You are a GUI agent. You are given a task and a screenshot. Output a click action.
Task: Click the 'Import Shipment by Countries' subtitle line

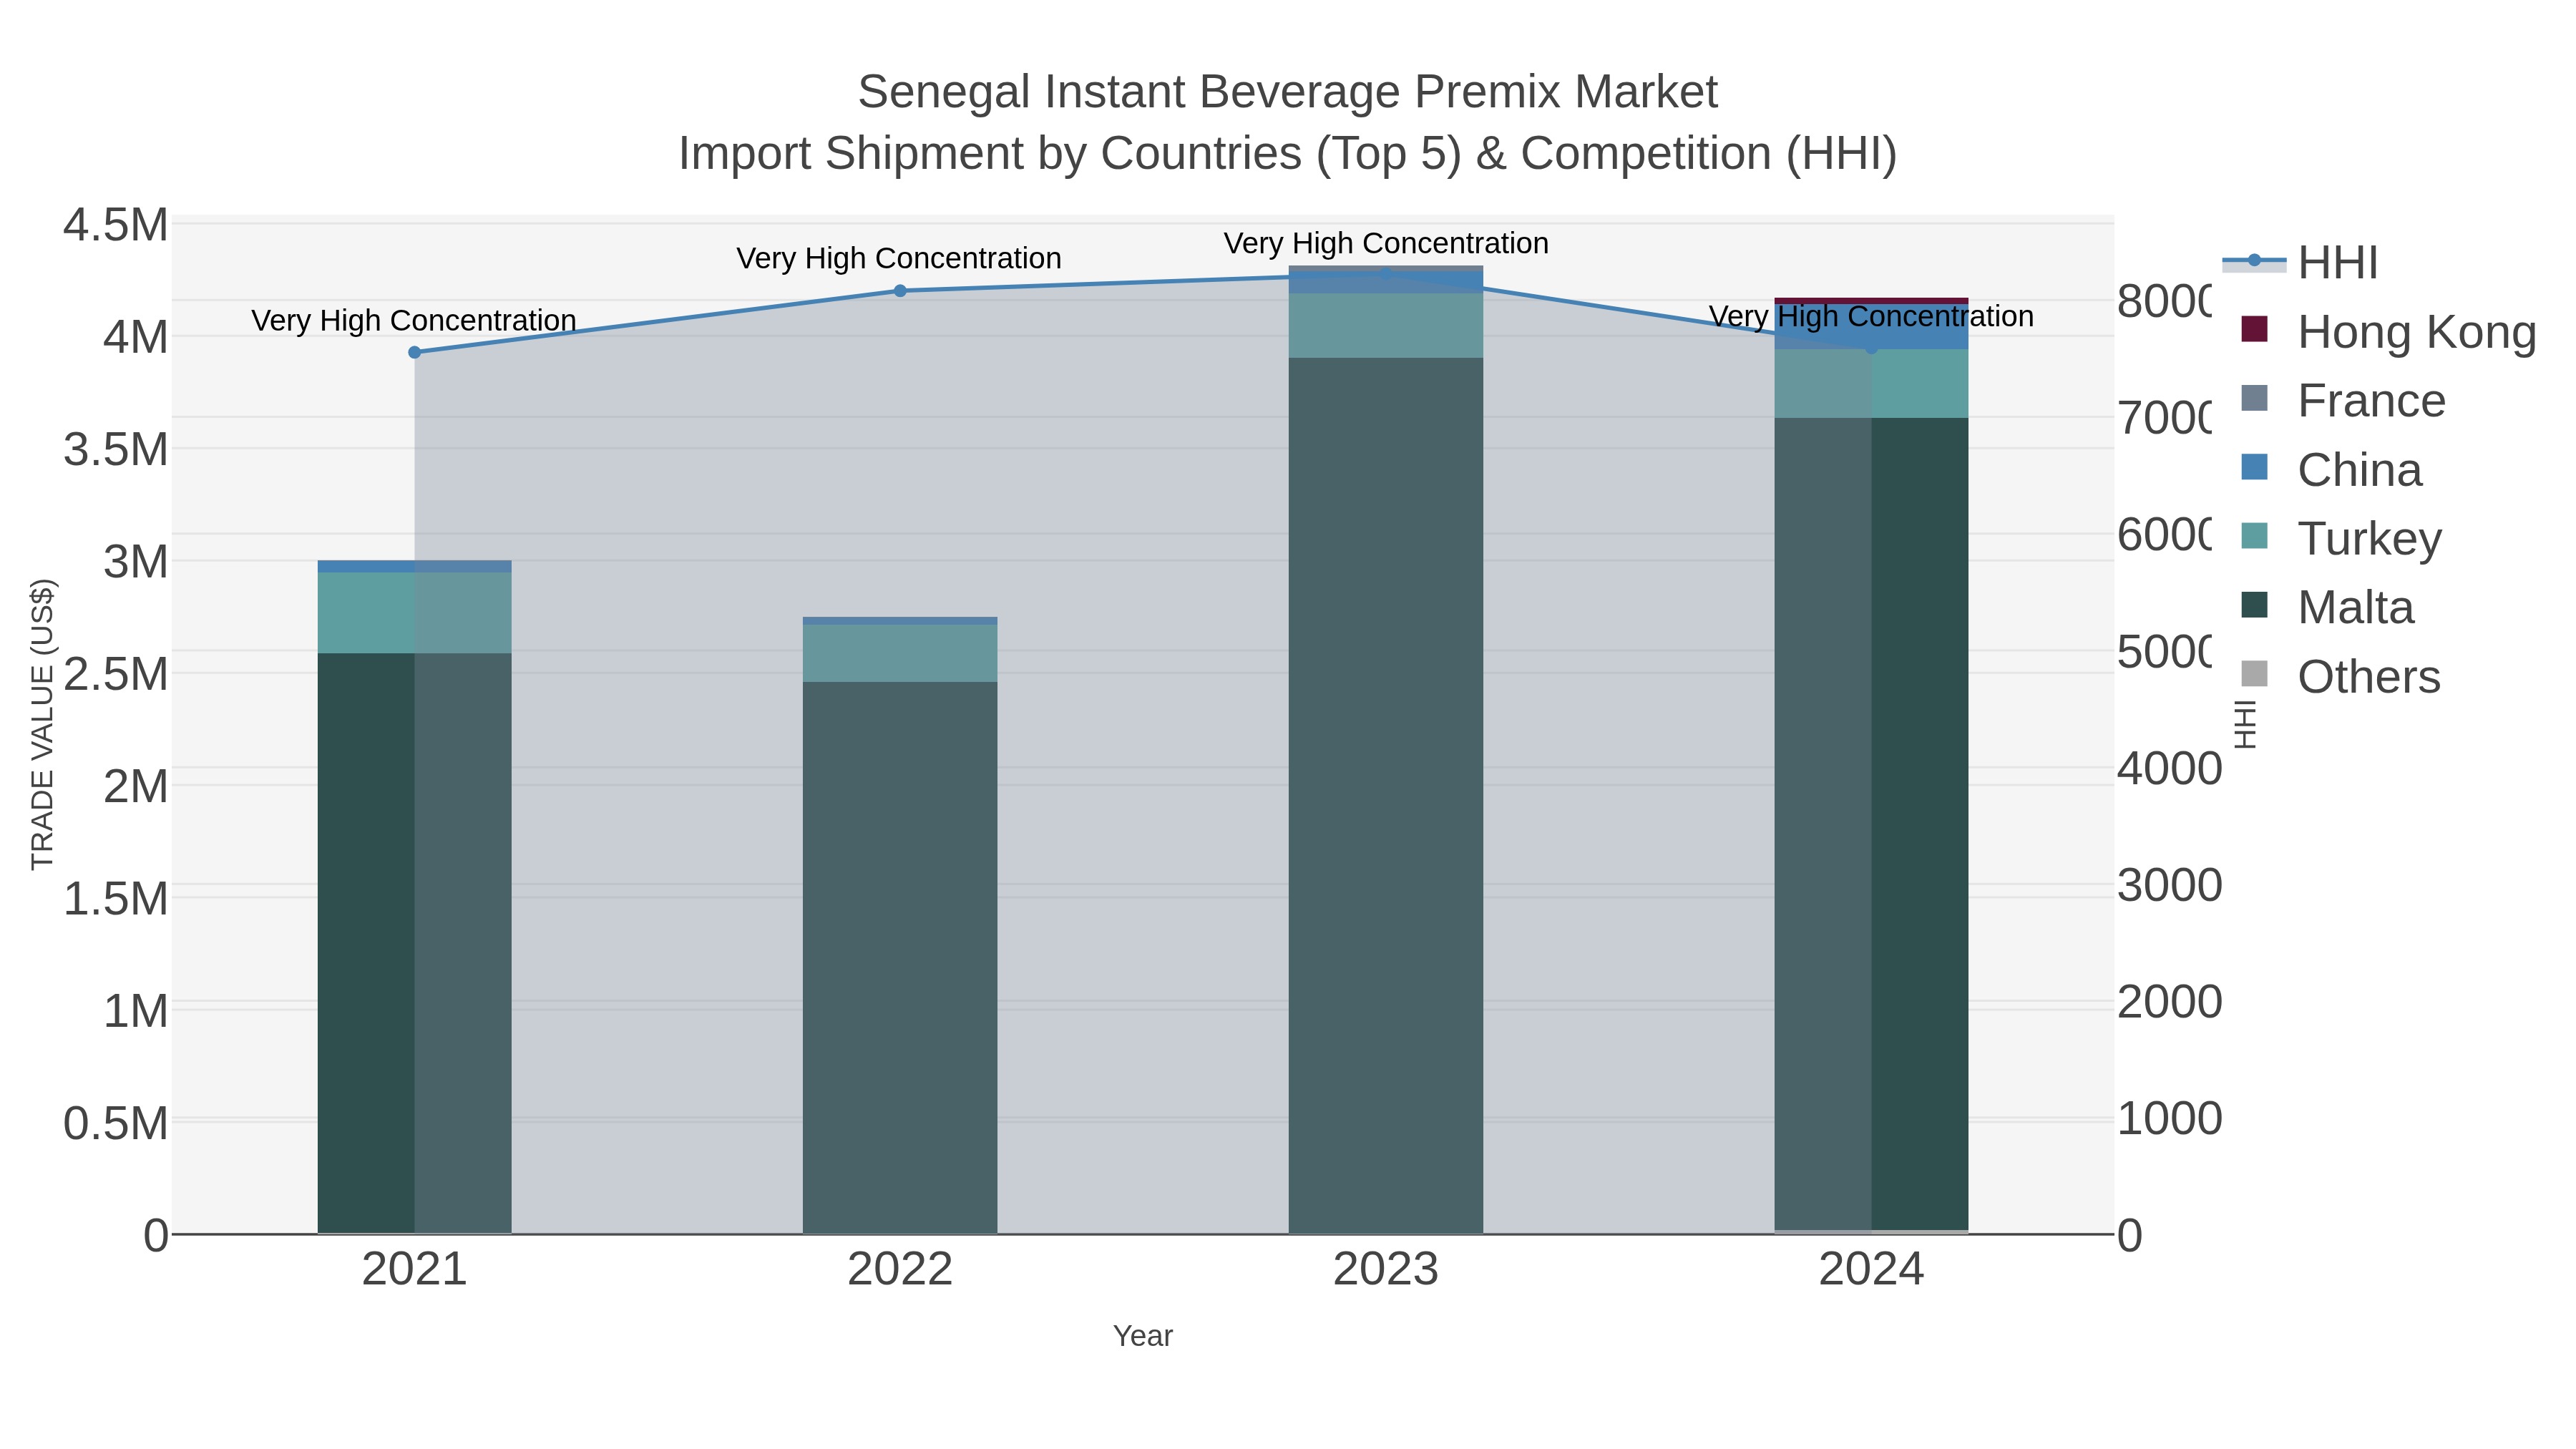click(1288, 154)
